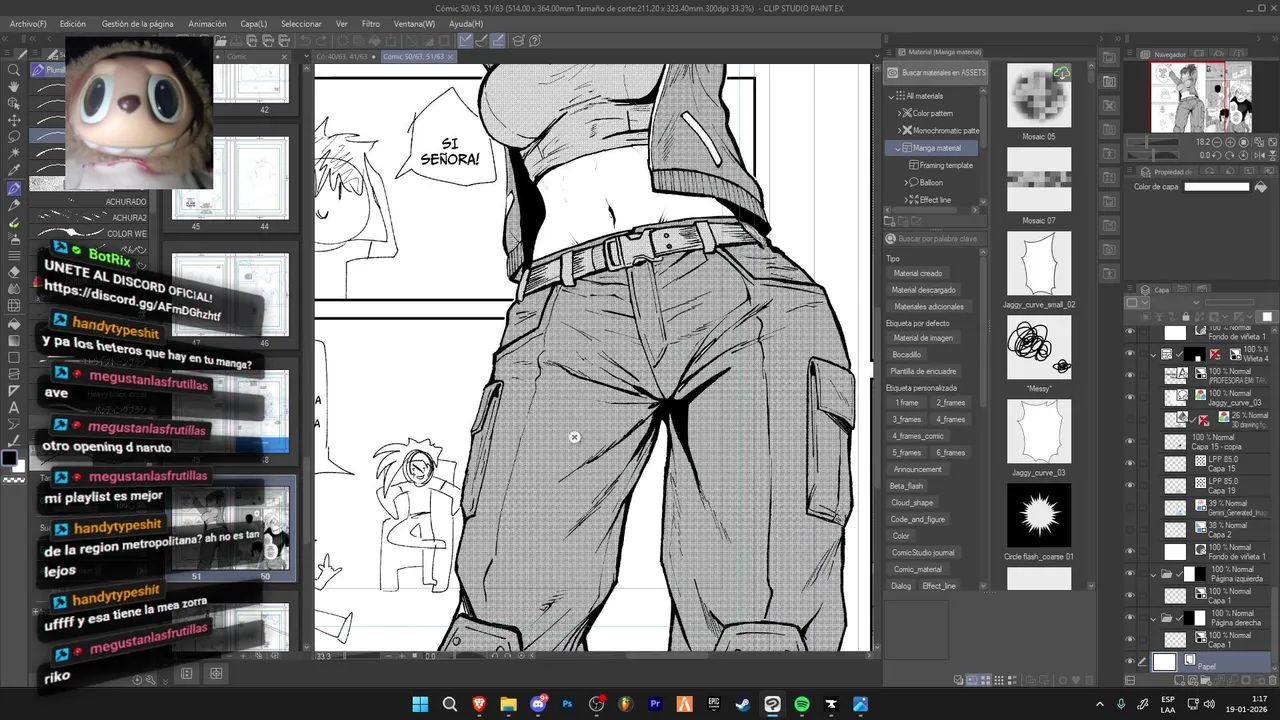Open Spotify from the taskbar

coord(802,704)
